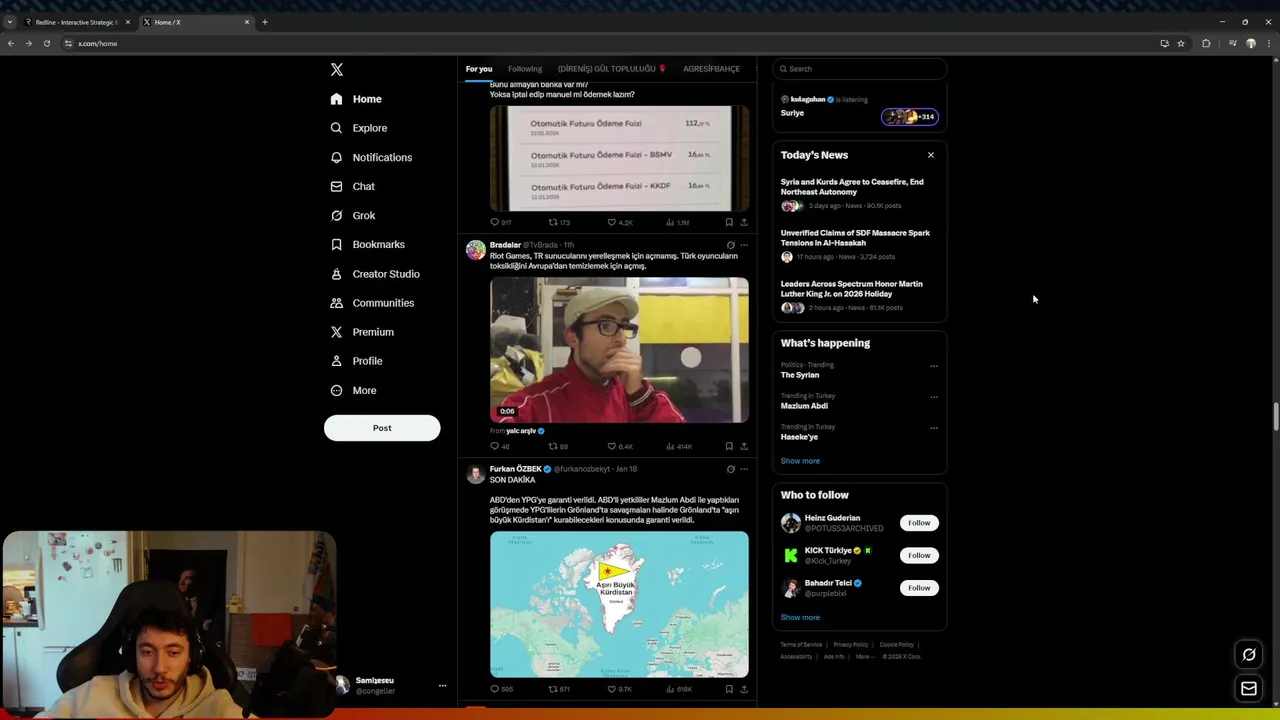Image resolution: width=1280 pixels, height=720 pixels.
Task: Open floating messages button
Action: [x=1249, y=688]
